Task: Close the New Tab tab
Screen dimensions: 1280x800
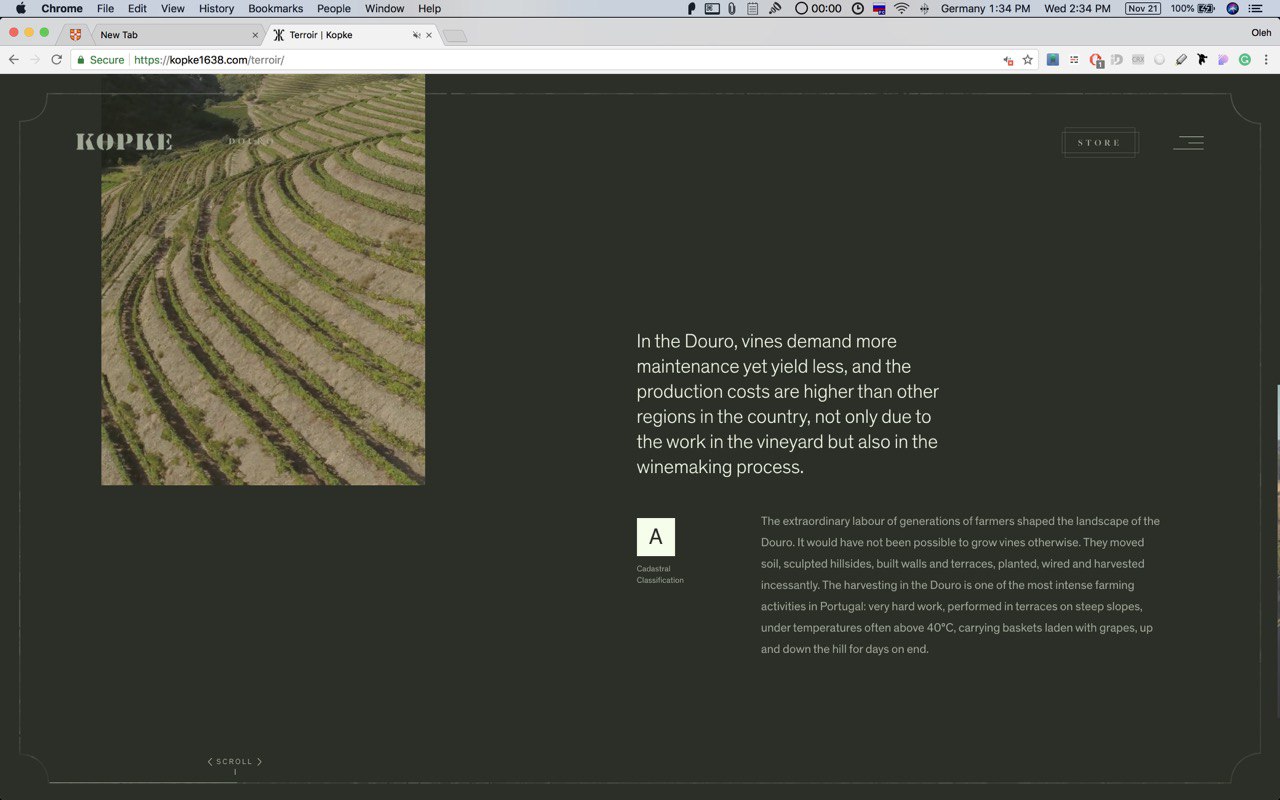Action: (x=254, y=35)
